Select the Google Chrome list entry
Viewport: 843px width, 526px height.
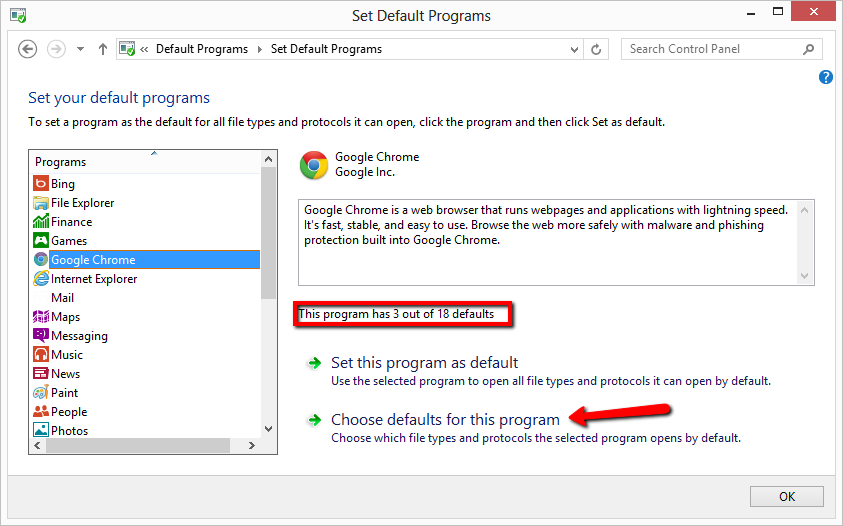coord(154,259)
